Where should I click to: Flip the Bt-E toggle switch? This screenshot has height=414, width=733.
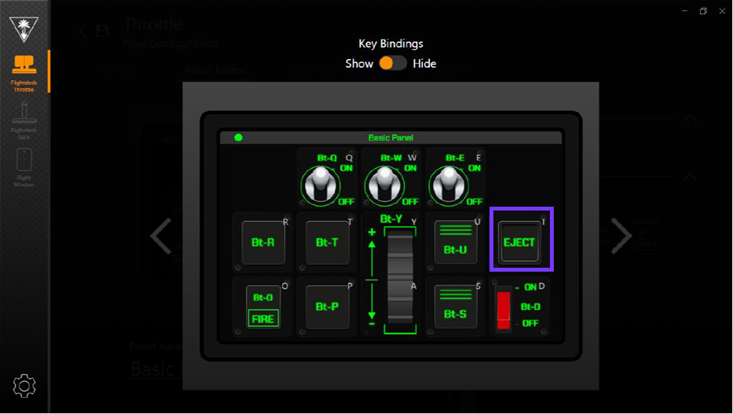pyautogui.click(x=449, y=184)
